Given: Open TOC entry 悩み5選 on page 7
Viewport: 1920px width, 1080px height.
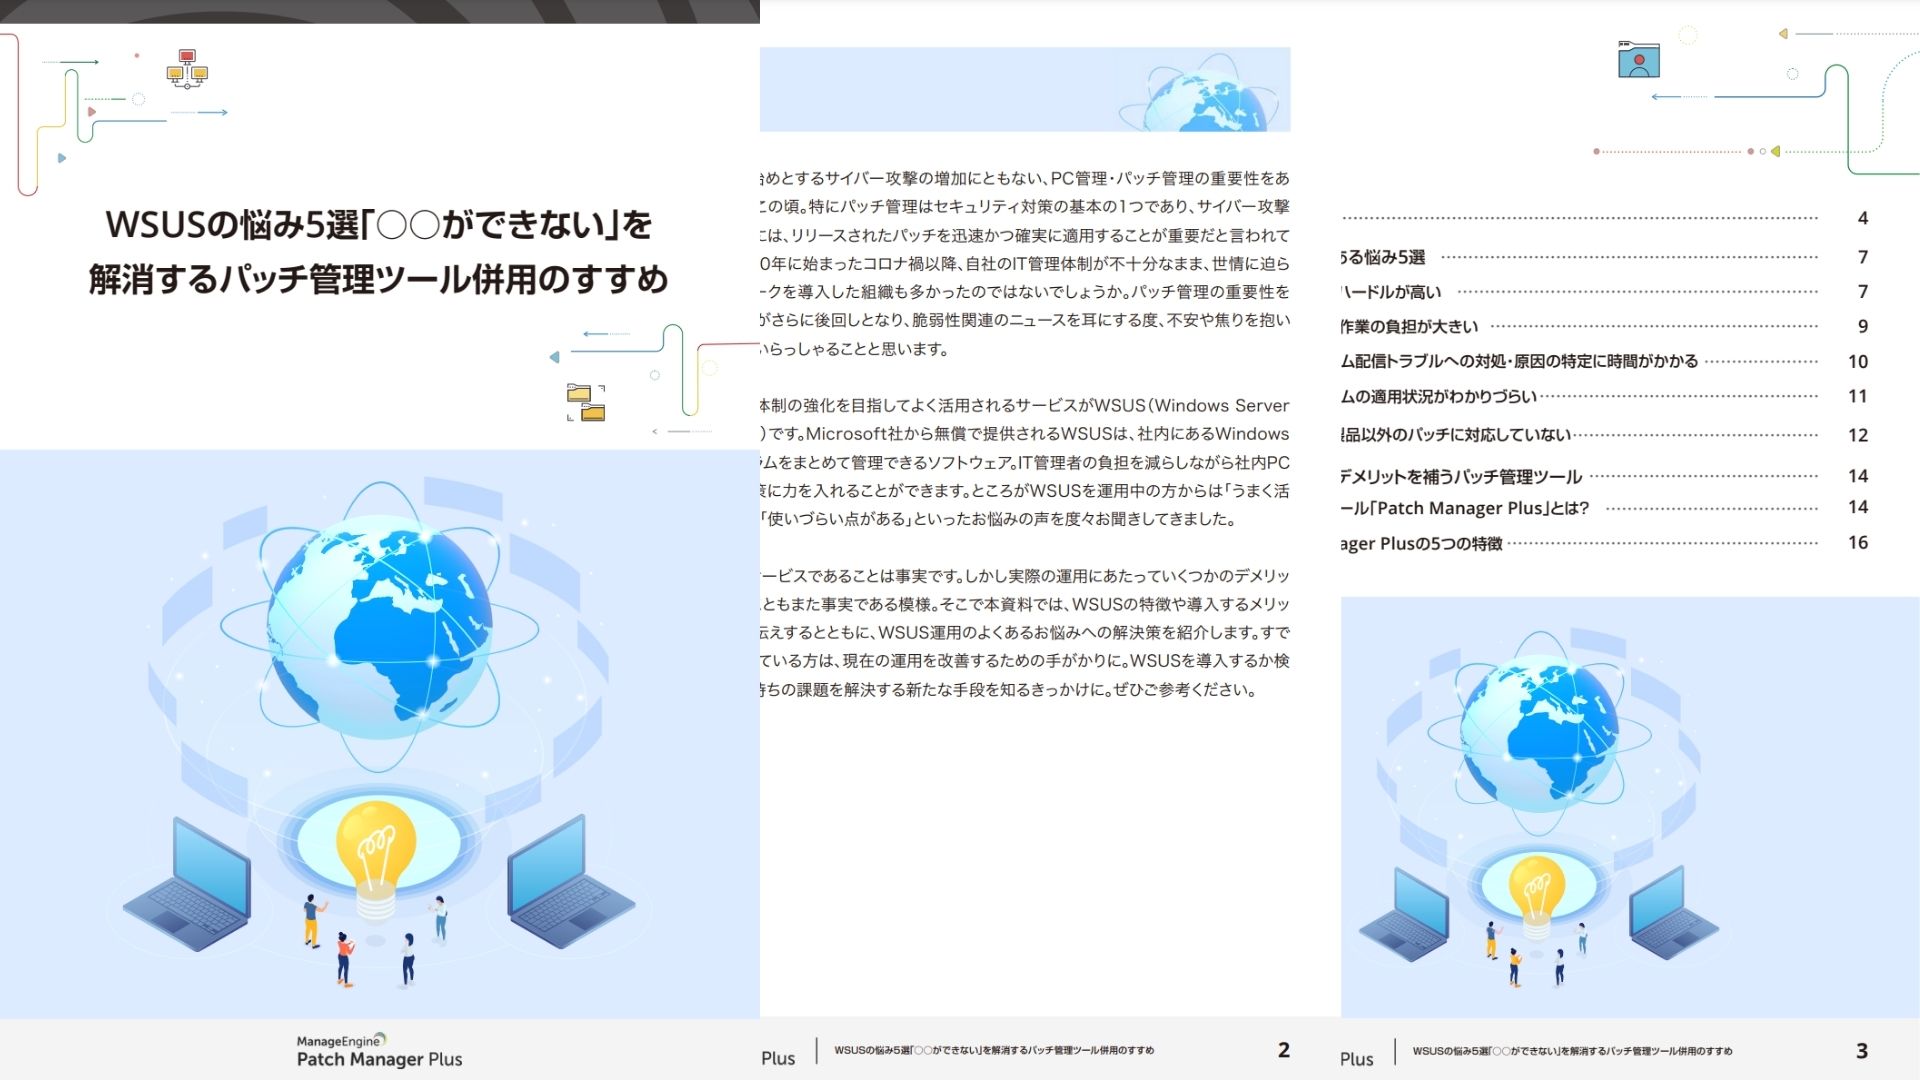Looking at the screenshot, I should tap(1390, 256).
